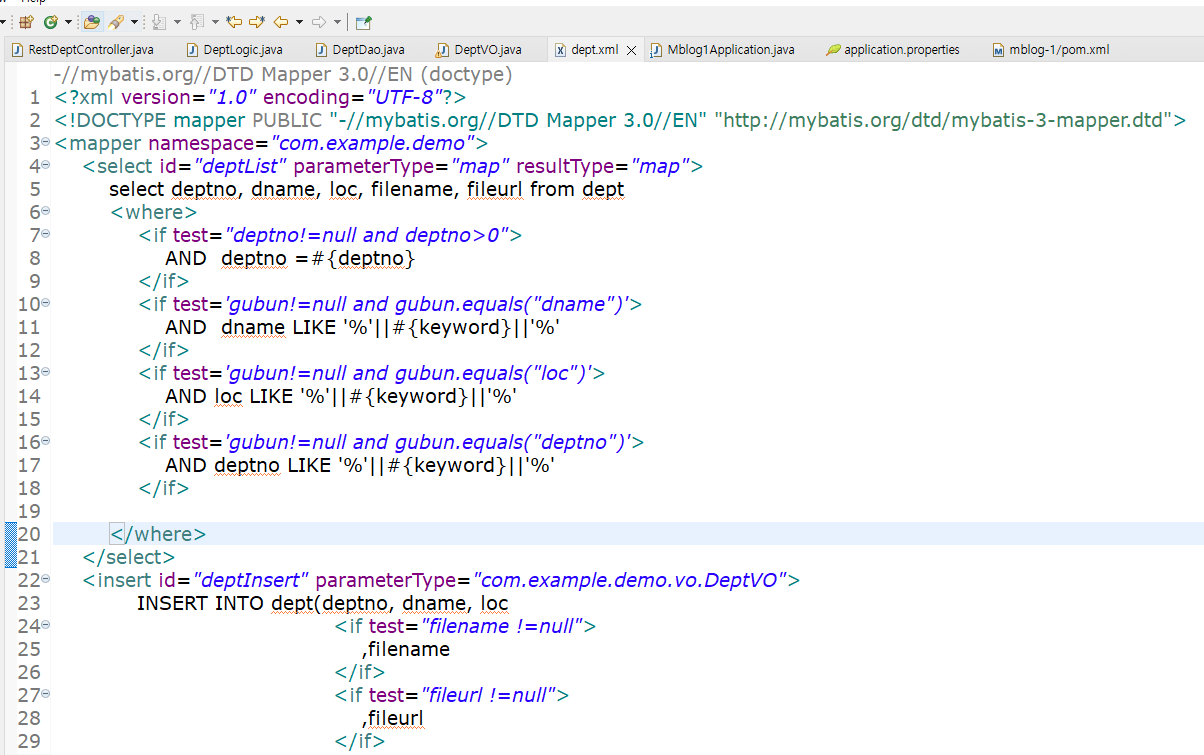Click the Next Edit Location icon
1204x755 pixels.
tap(258, 22)
